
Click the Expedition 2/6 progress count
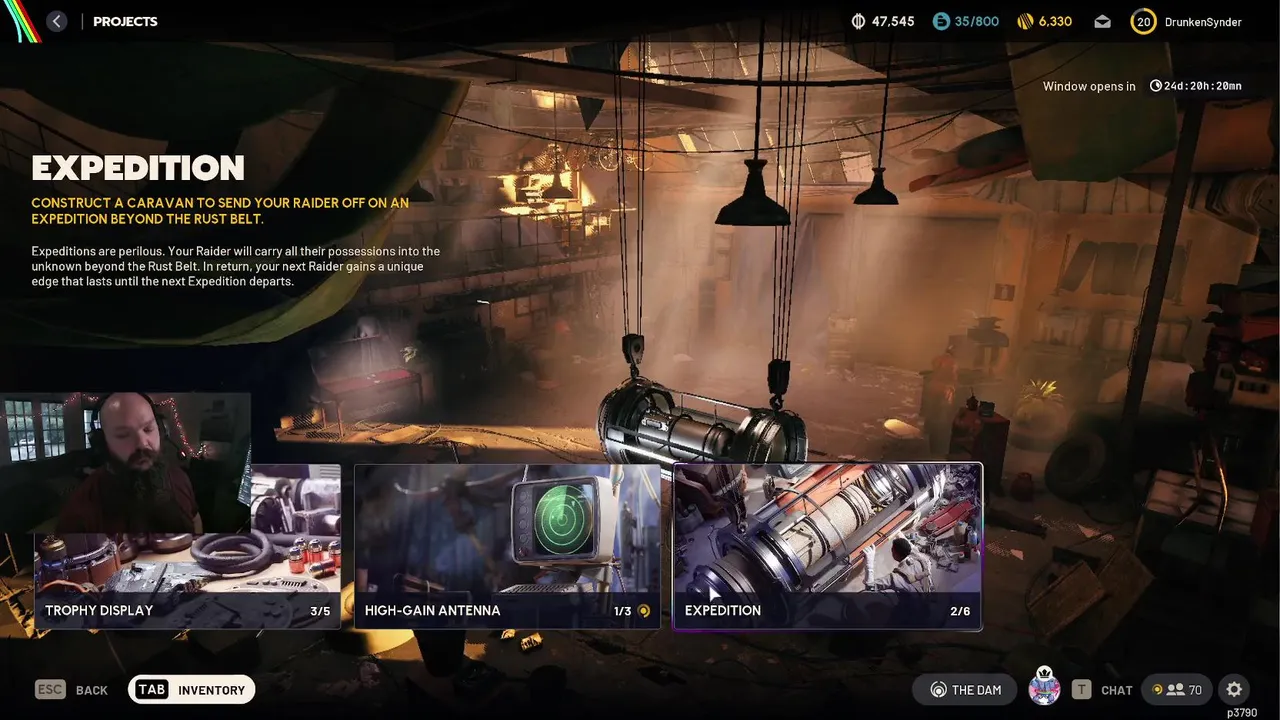click(960, 611)
